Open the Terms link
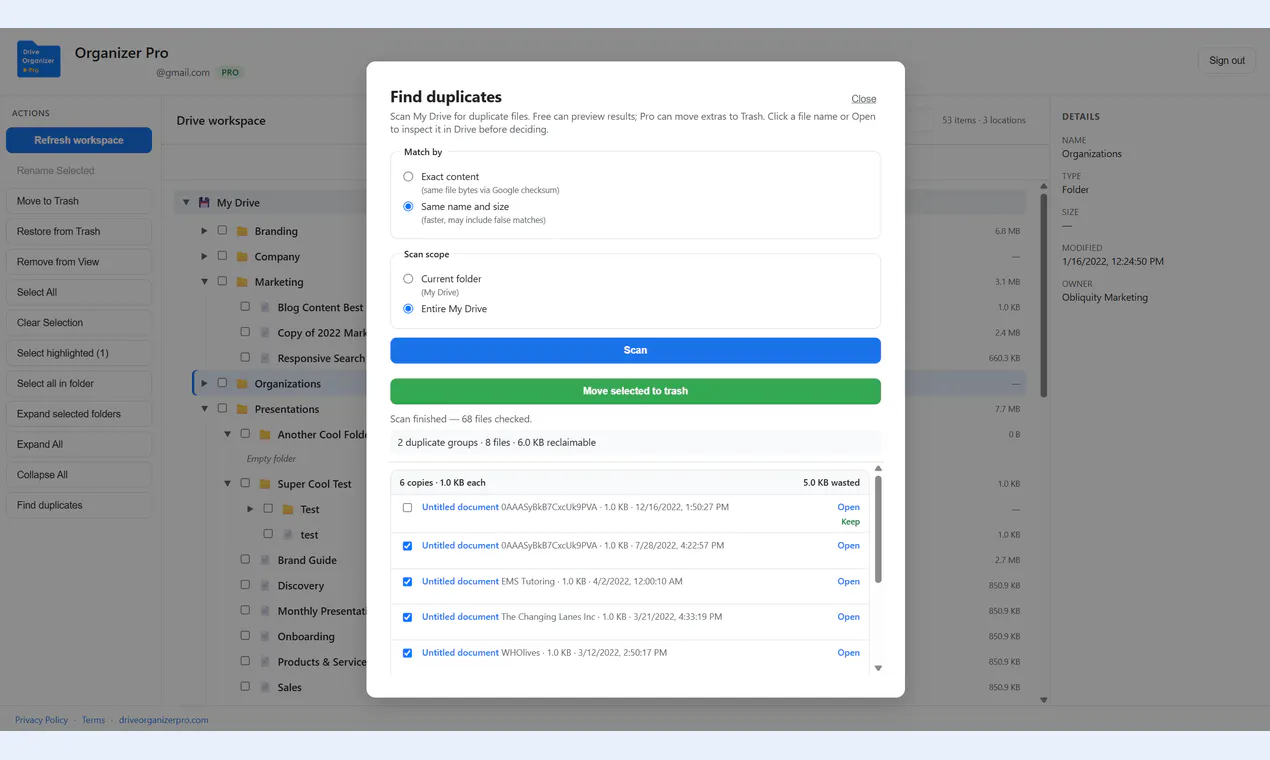The height and width of the screenshot is (760, 1270). point(93,720)
